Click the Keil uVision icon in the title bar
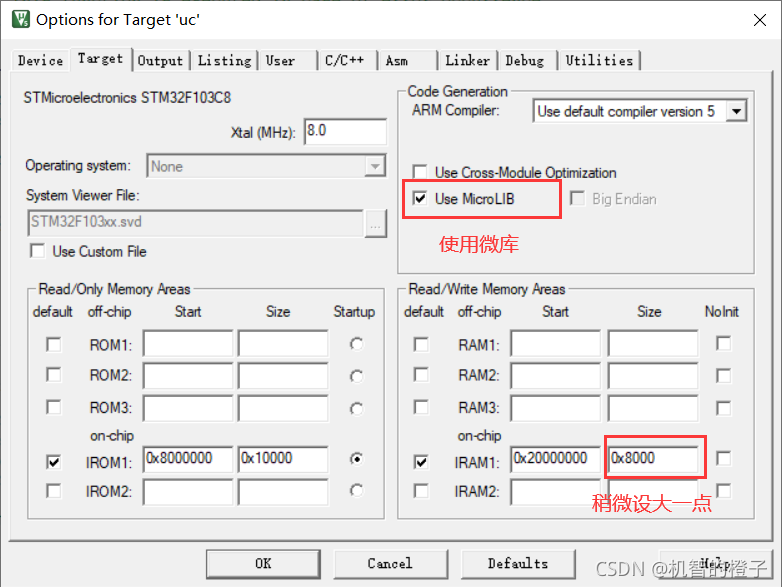 [20, 19]
